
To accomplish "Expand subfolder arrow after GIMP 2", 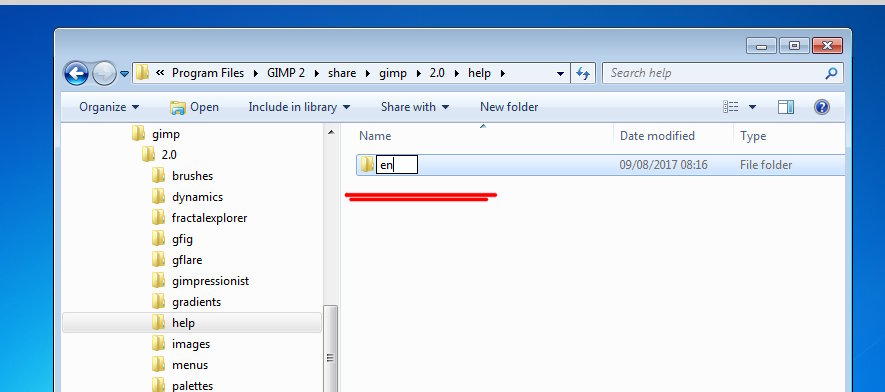I will (316, 73).
